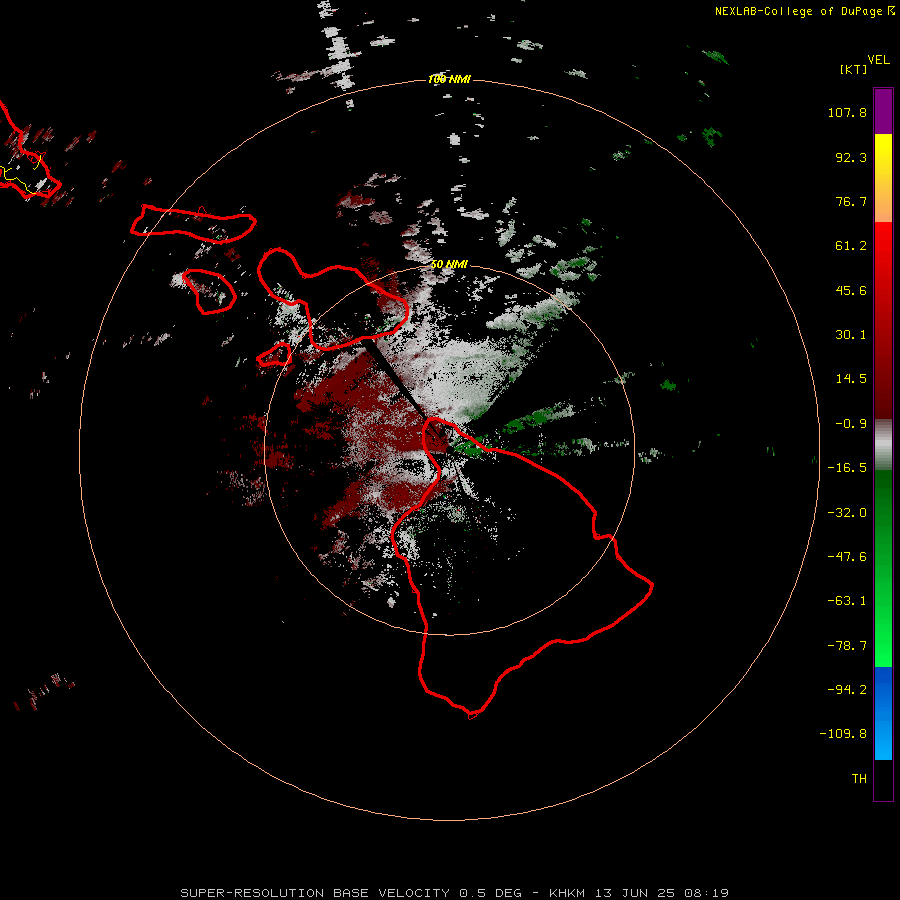
Task: Click the 61.2 legend value
Action: (851, 246)
